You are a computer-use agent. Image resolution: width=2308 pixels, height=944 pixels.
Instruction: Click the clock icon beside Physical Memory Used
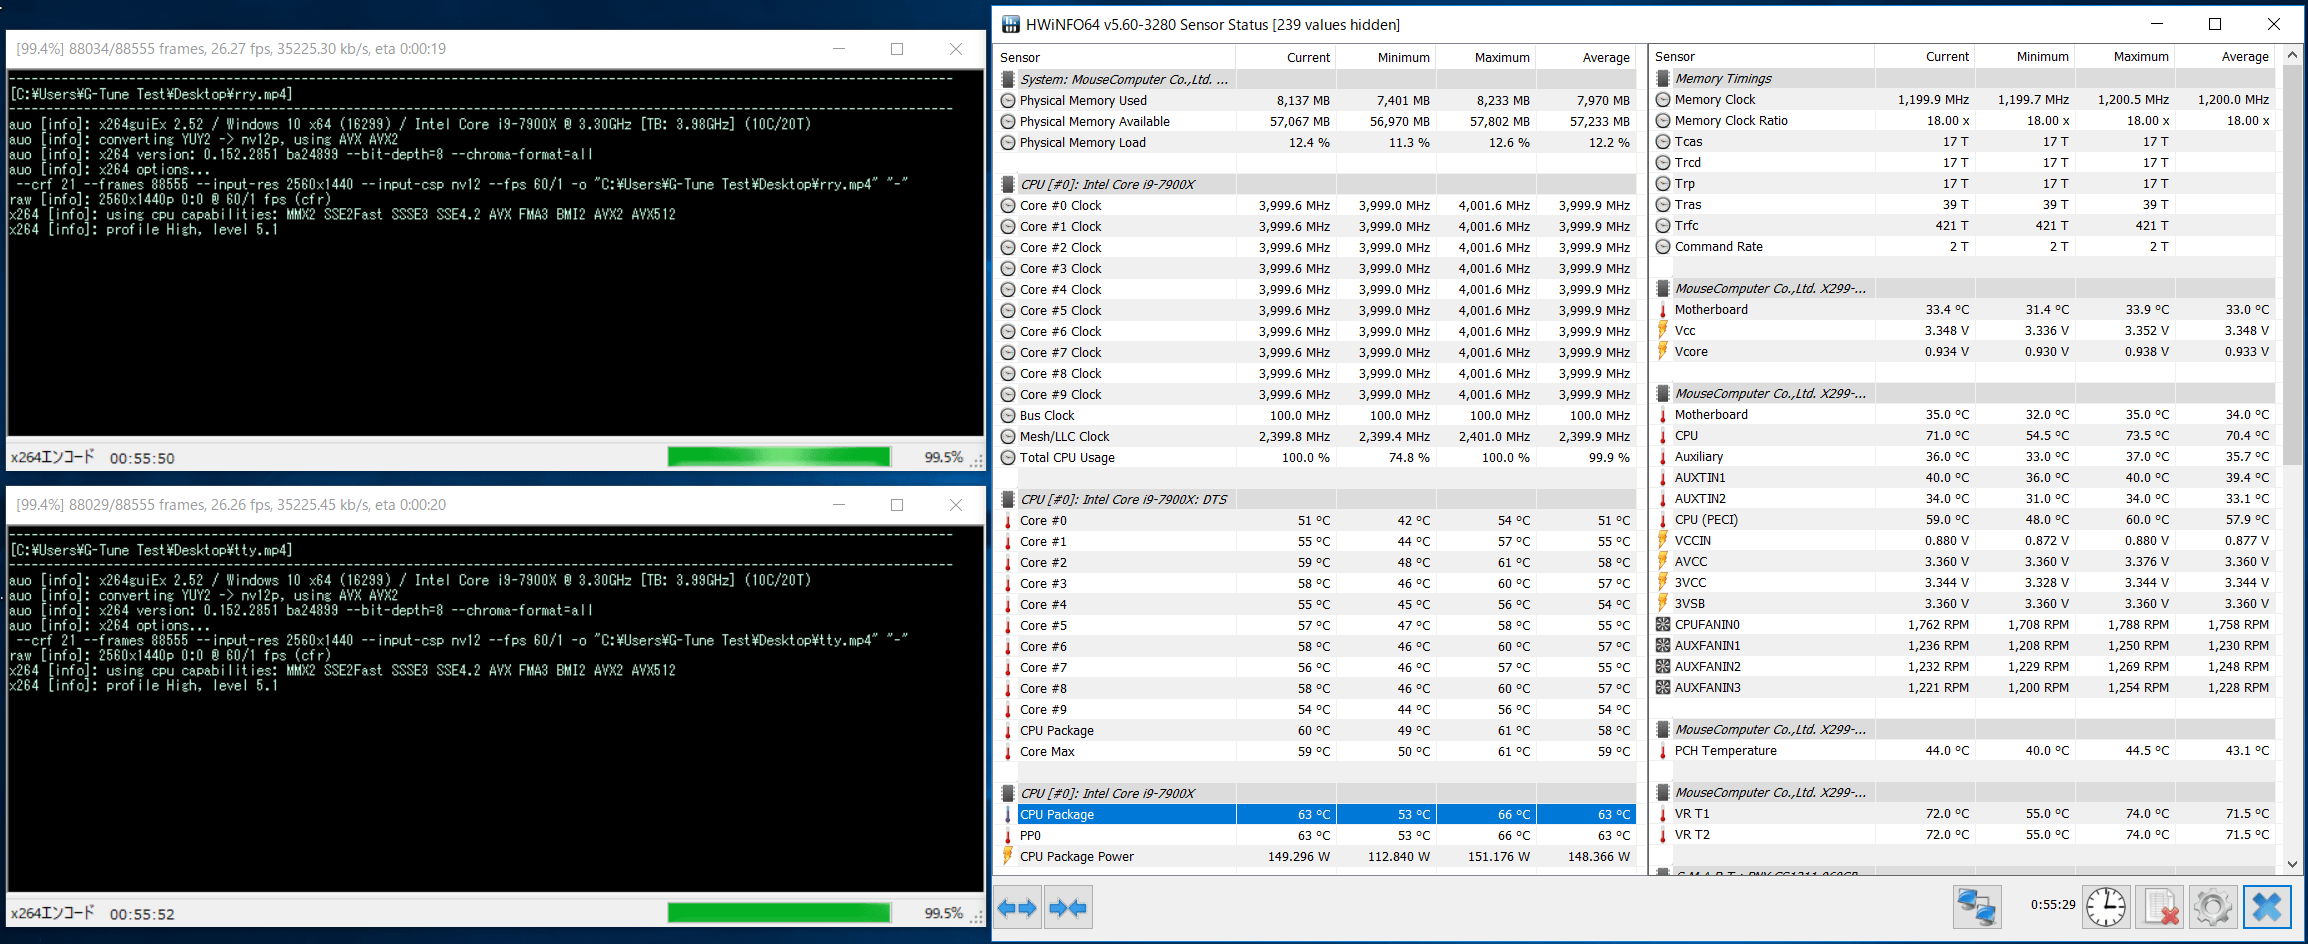coord(1008,101)
